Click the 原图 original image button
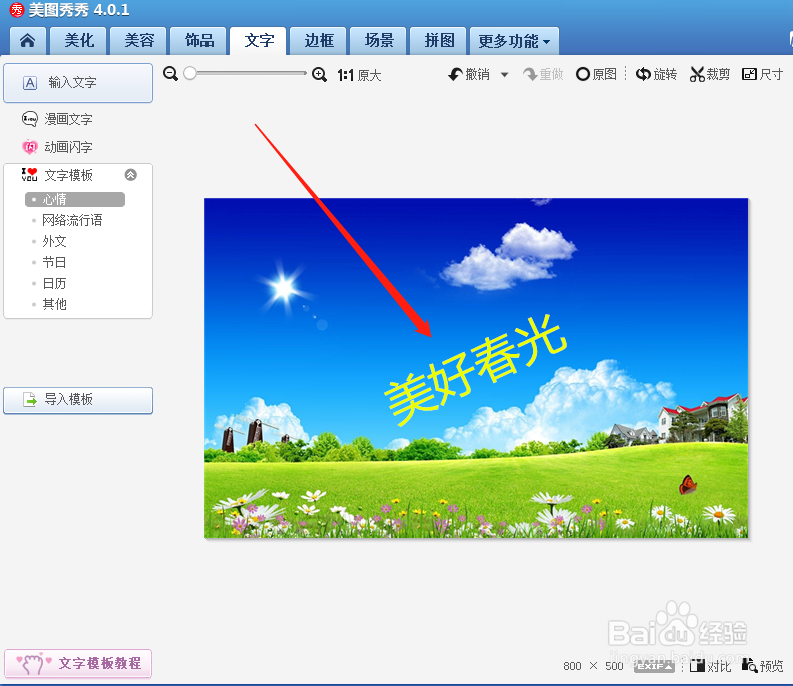Viewport: 793px width, 686px height. point(596,74)
